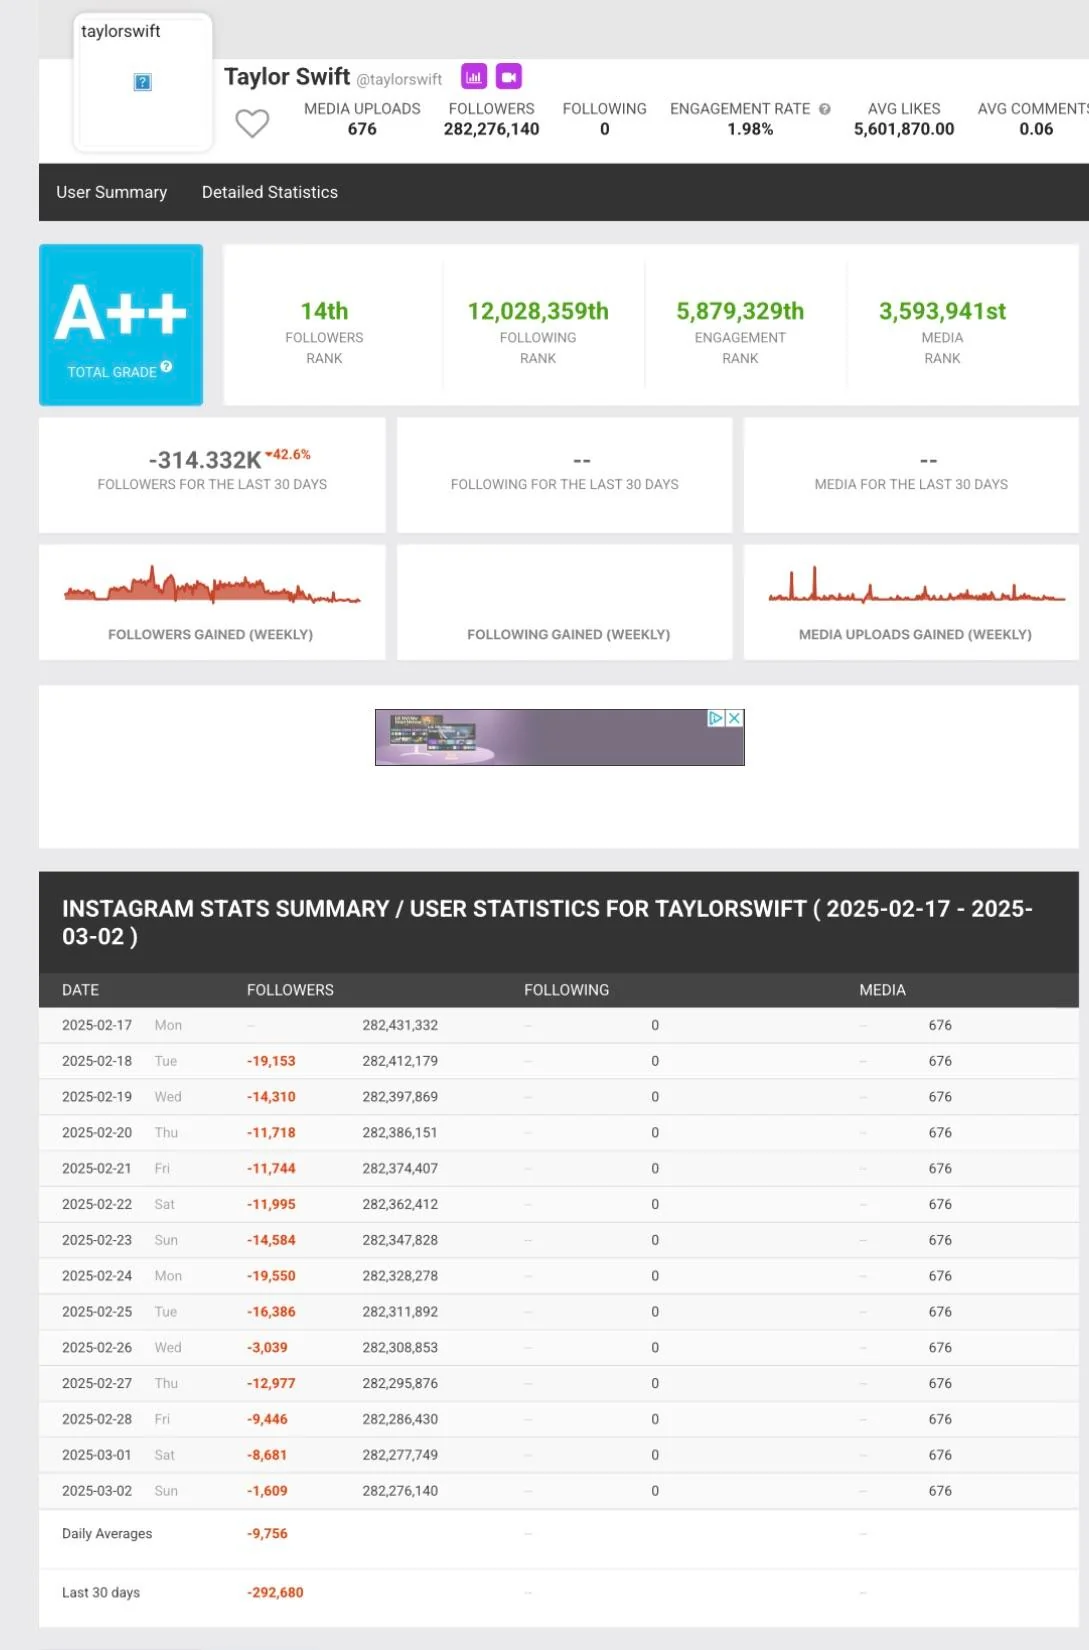The width and height of the screenshot is (1089, 1650).
Task: Click the Instagram Stats Summary heading
Action: coord(548,922)
